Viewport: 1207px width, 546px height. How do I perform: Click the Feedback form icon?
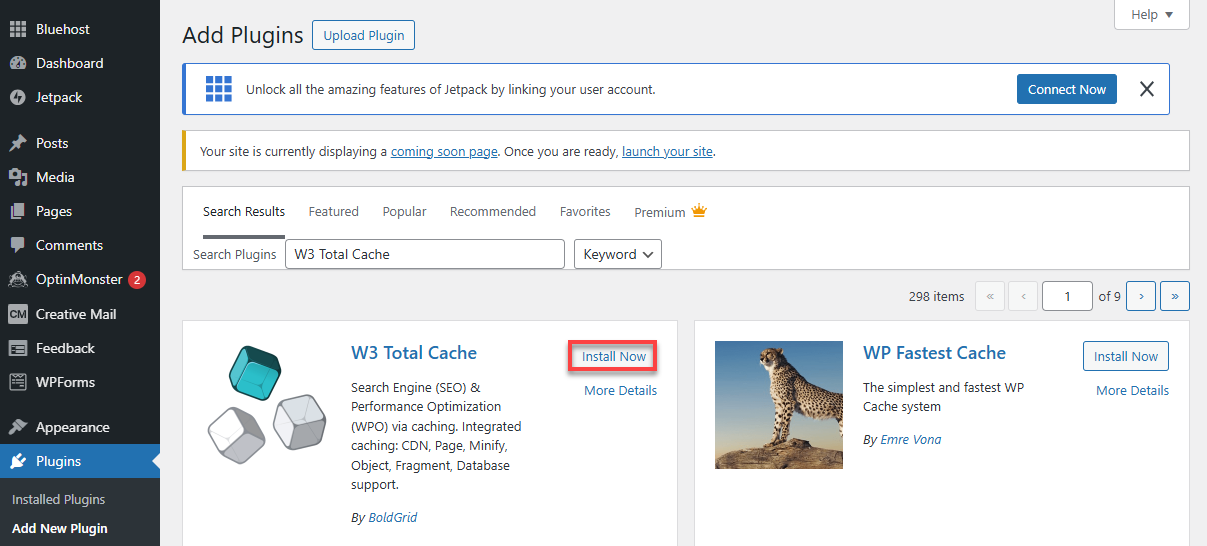point(18,348)
